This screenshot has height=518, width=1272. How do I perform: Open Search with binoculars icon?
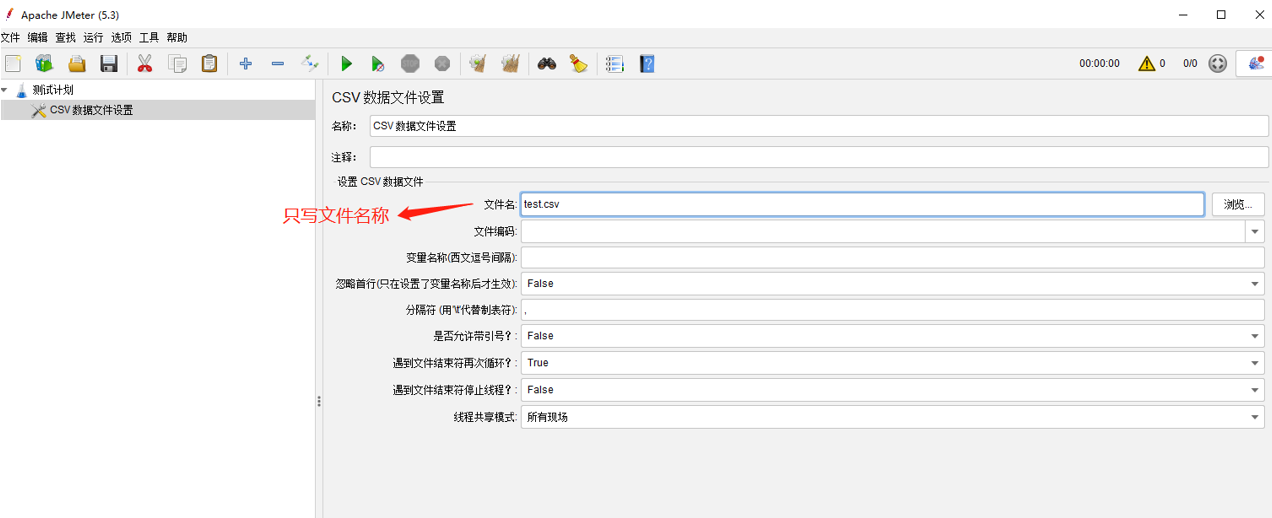[546, 63]
